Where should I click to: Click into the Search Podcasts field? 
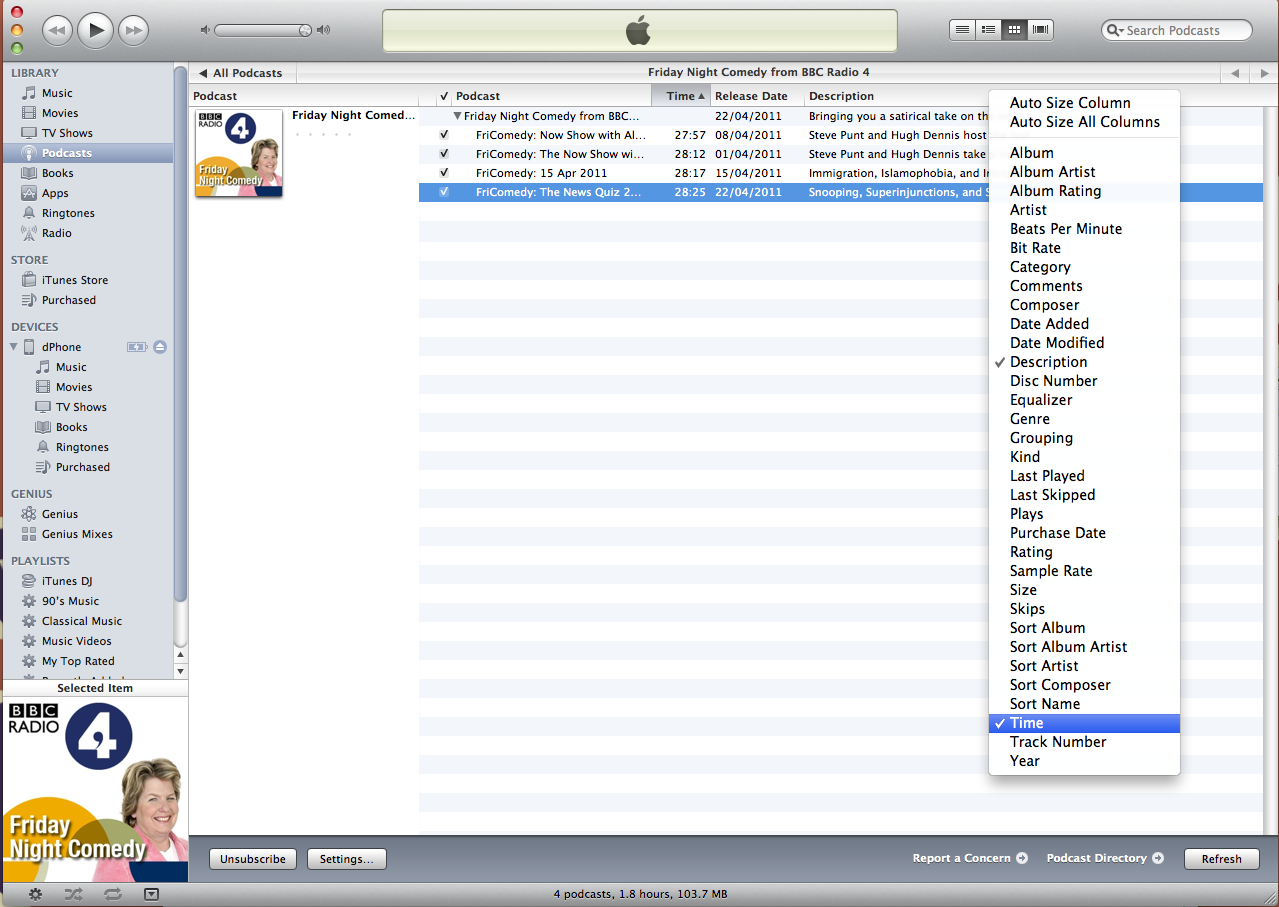click(1177, 30)
